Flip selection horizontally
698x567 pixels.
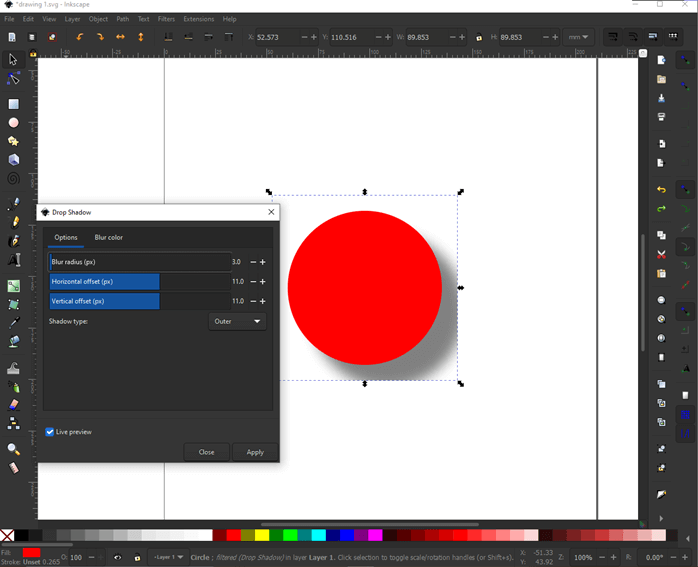[x=120, y=37]
